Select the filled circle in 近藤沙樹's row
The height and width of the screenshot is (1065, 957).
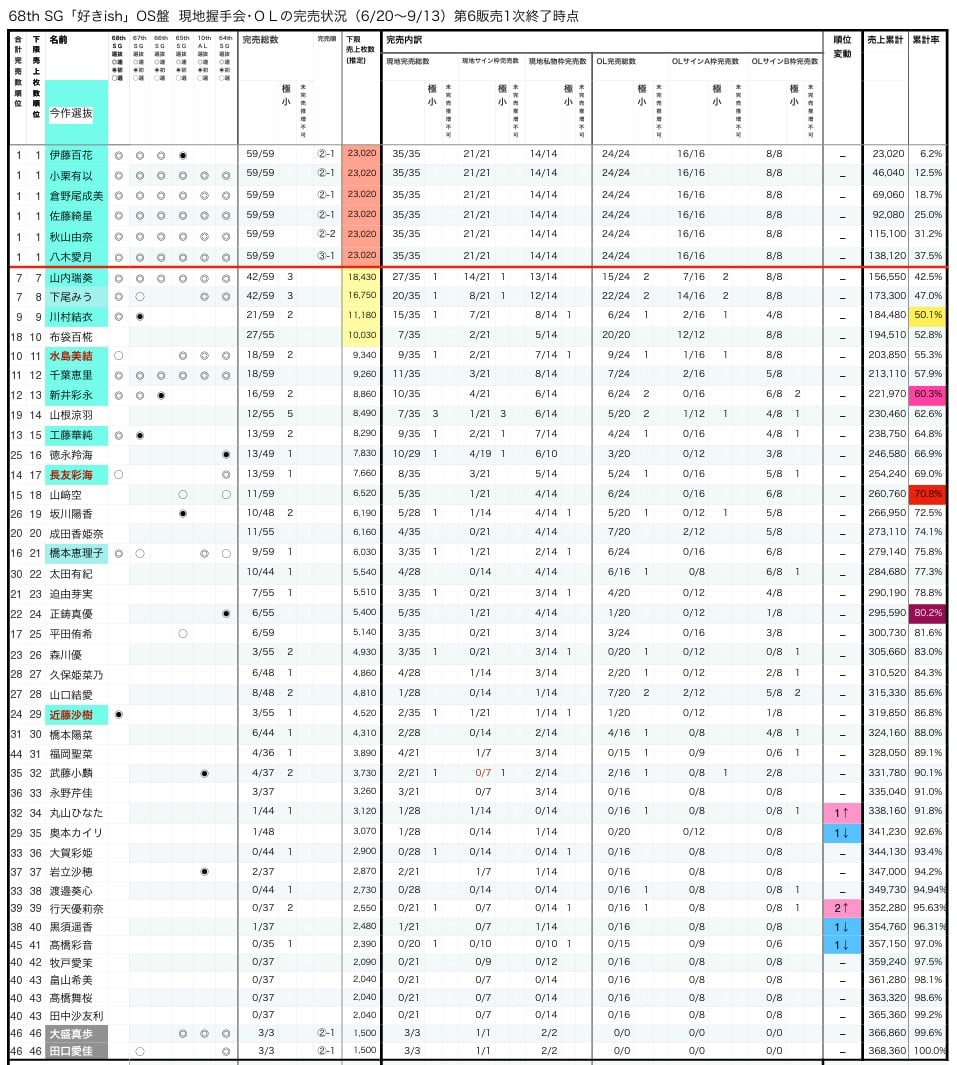point(119,715)
